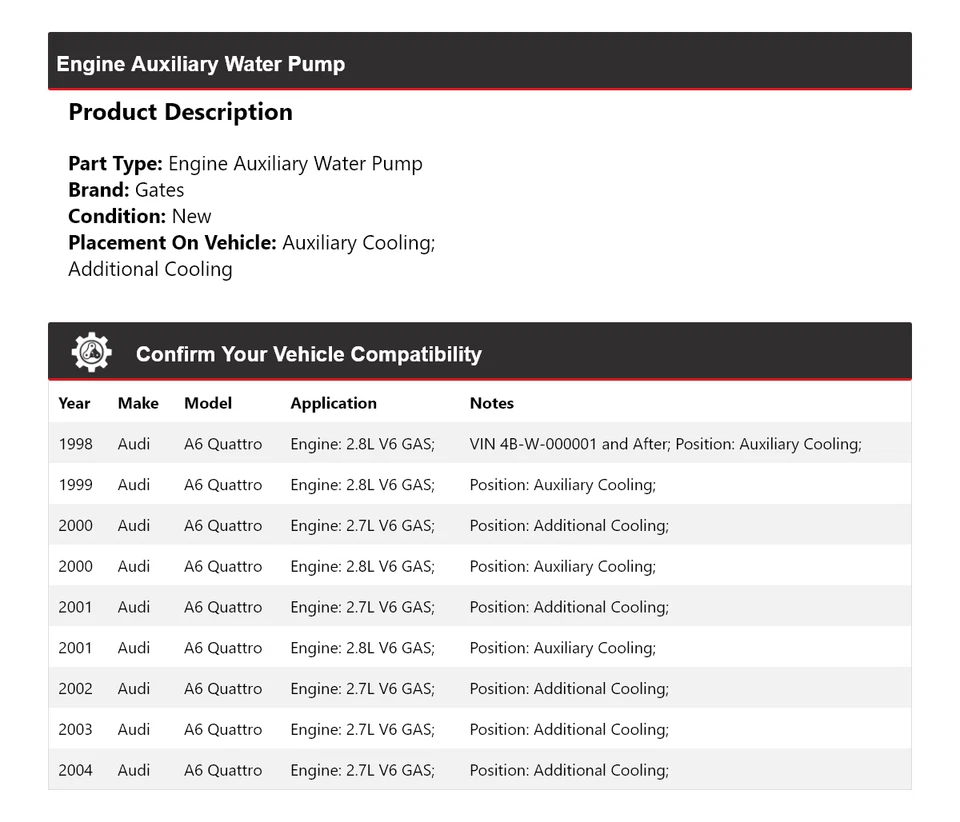
Task: Click the gear compatibility icon
Action: [91, 353]
